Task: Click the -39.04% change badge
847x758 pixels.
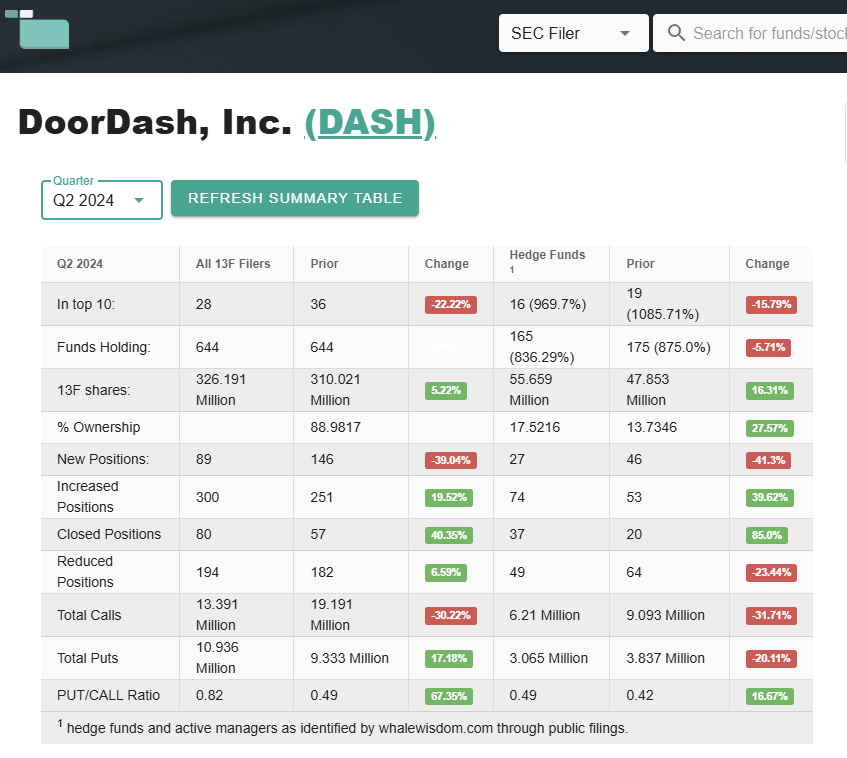Action: tap(451, 460)
